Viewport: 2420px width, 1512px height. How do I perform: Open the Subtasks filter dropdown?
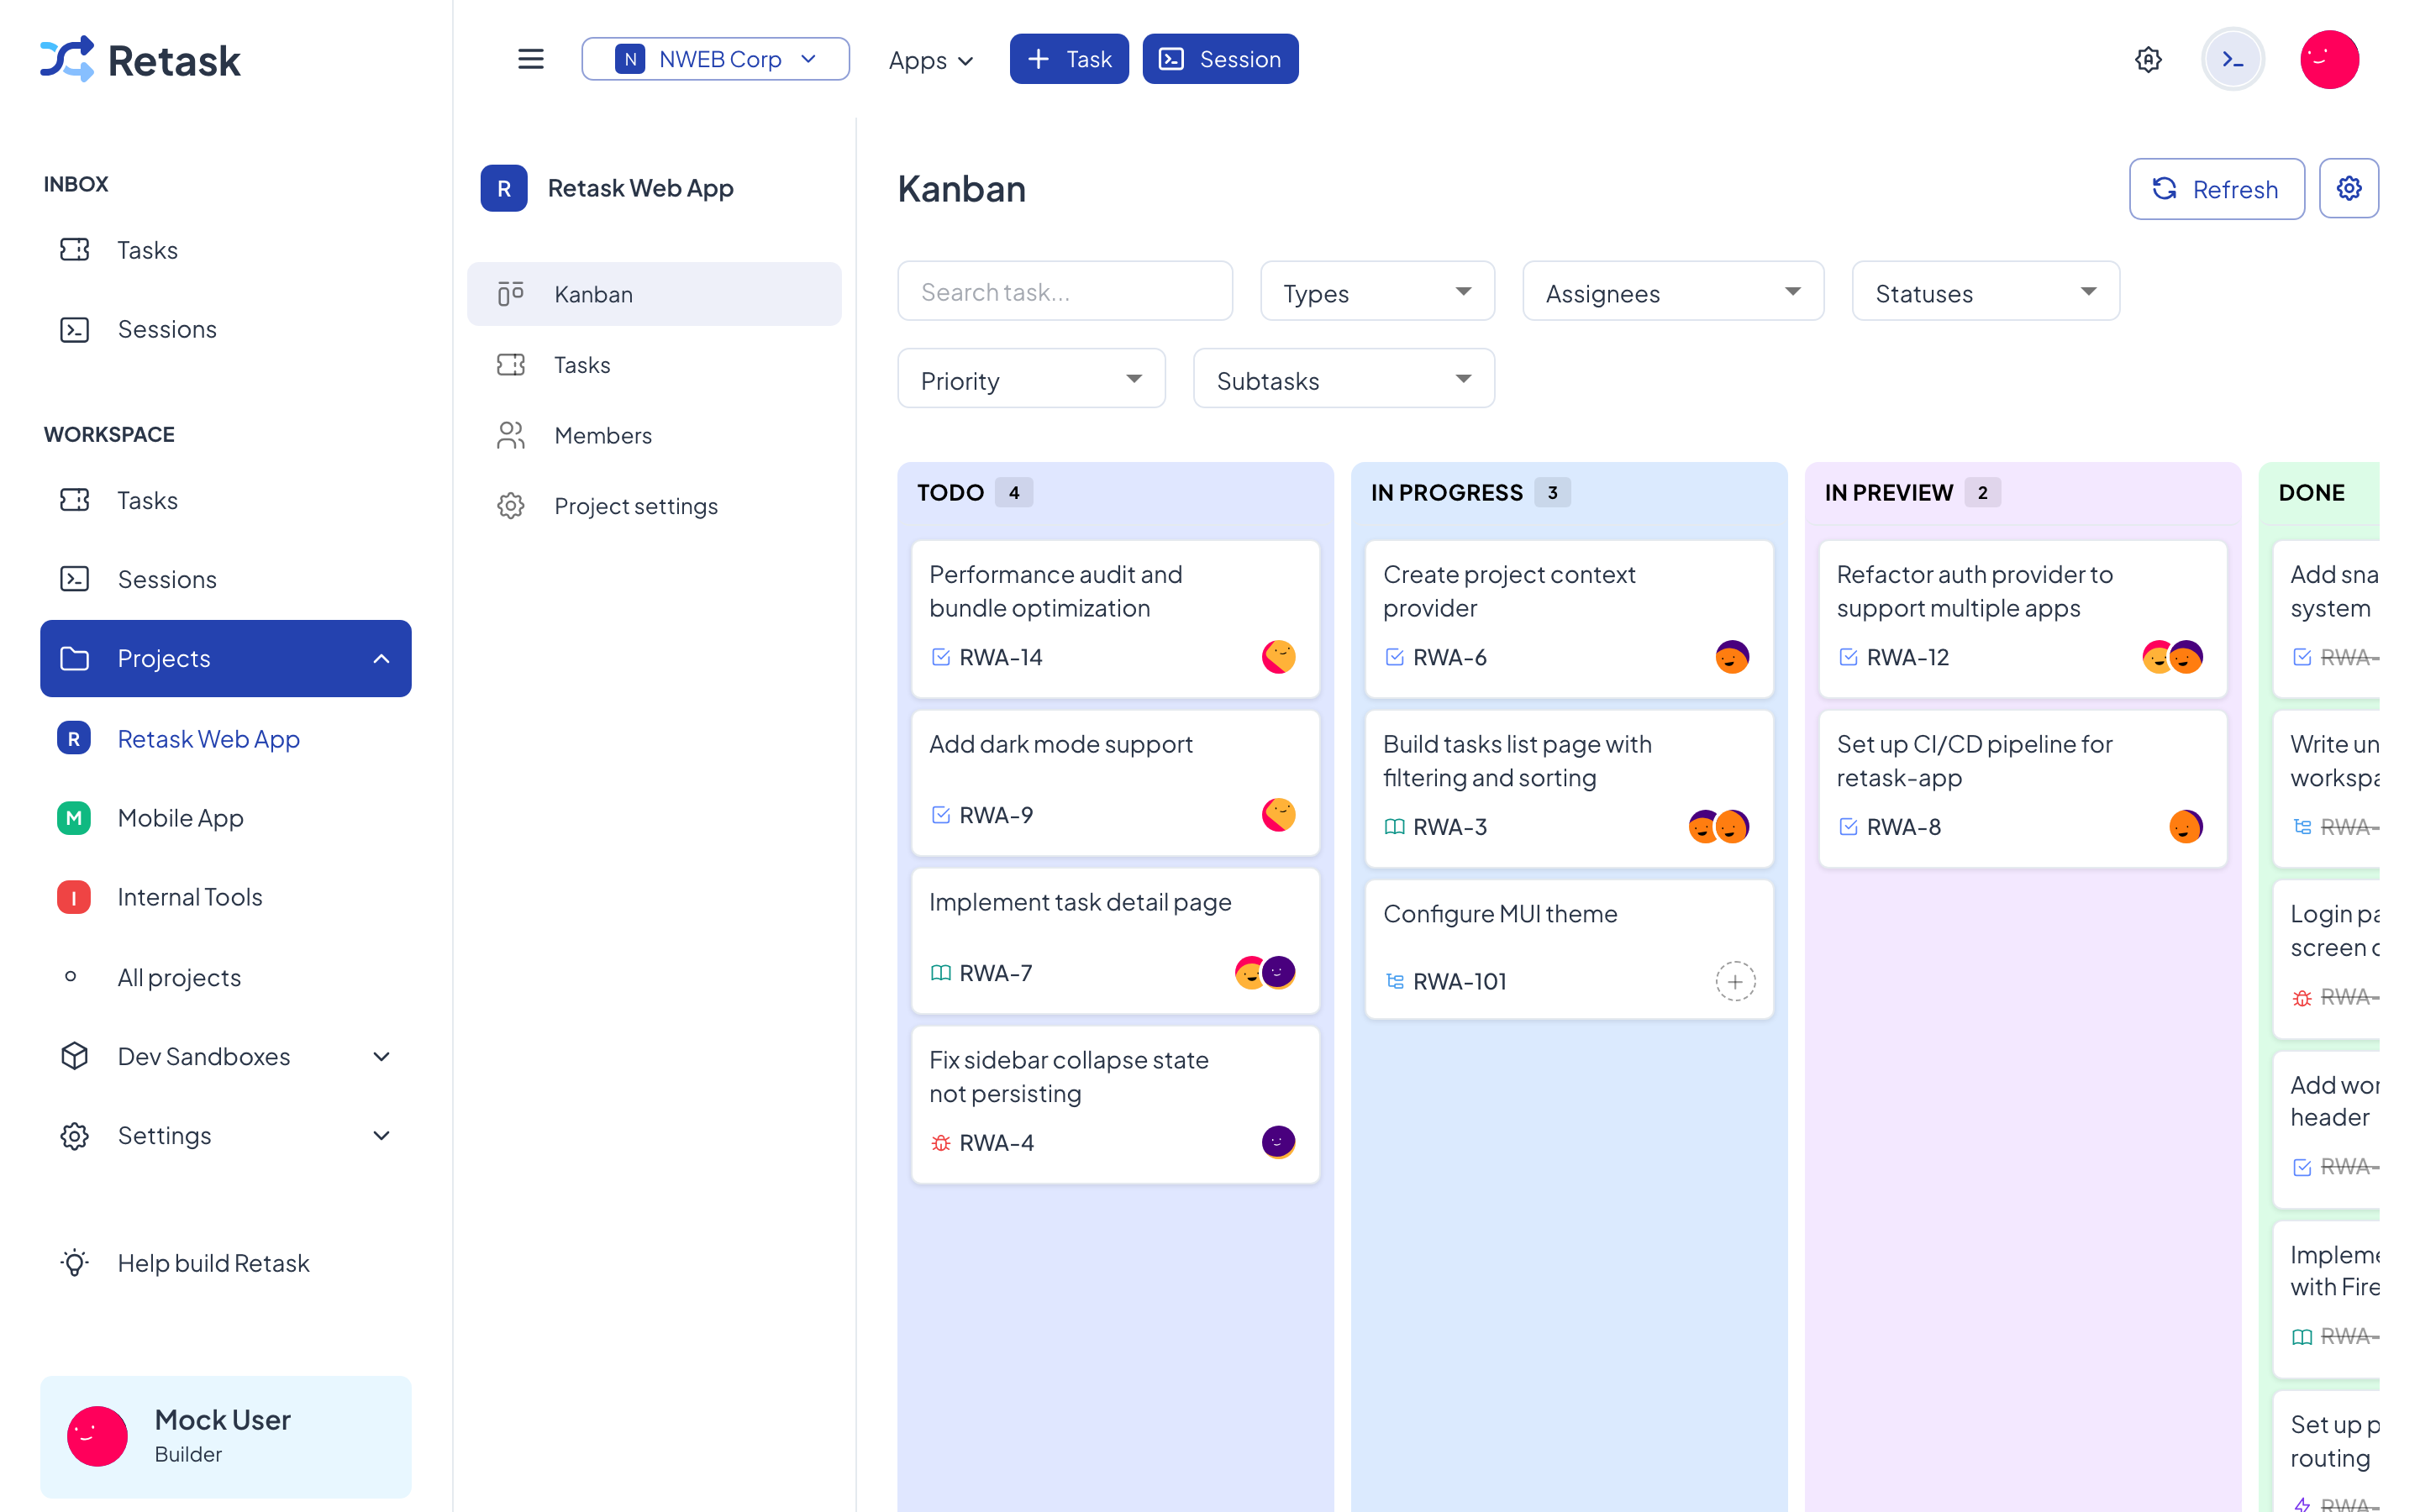(1343, 379)
